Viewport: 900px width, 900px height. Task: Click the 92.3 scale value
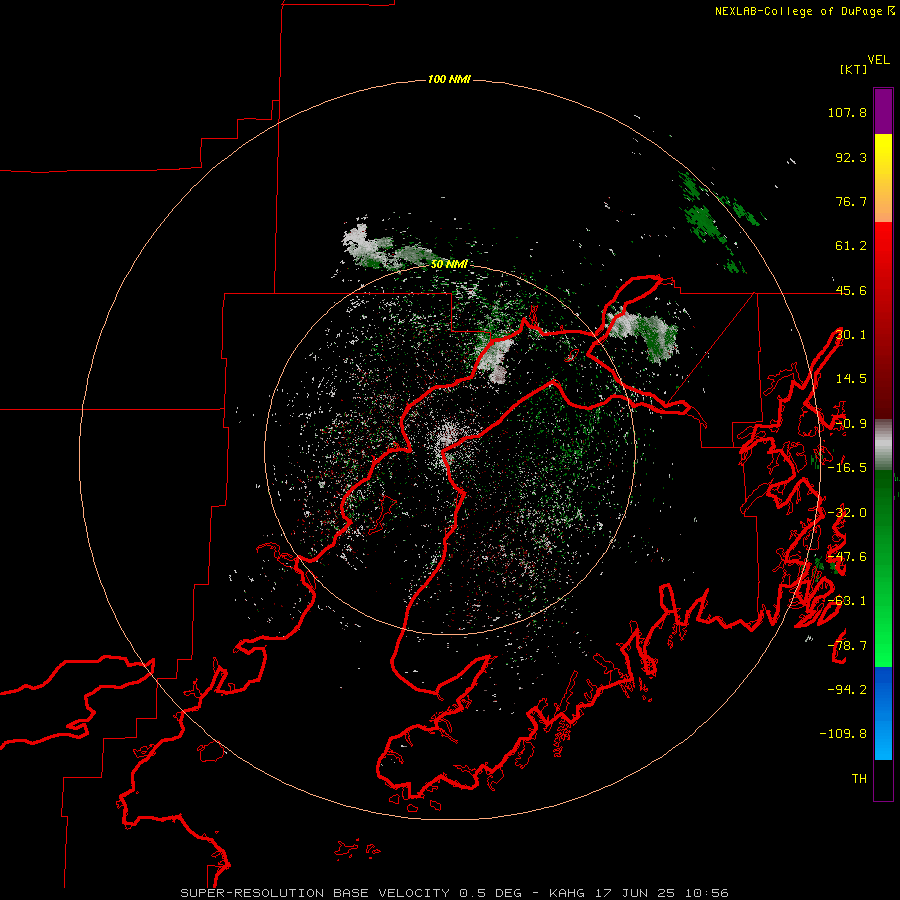(x=851, y=157)
